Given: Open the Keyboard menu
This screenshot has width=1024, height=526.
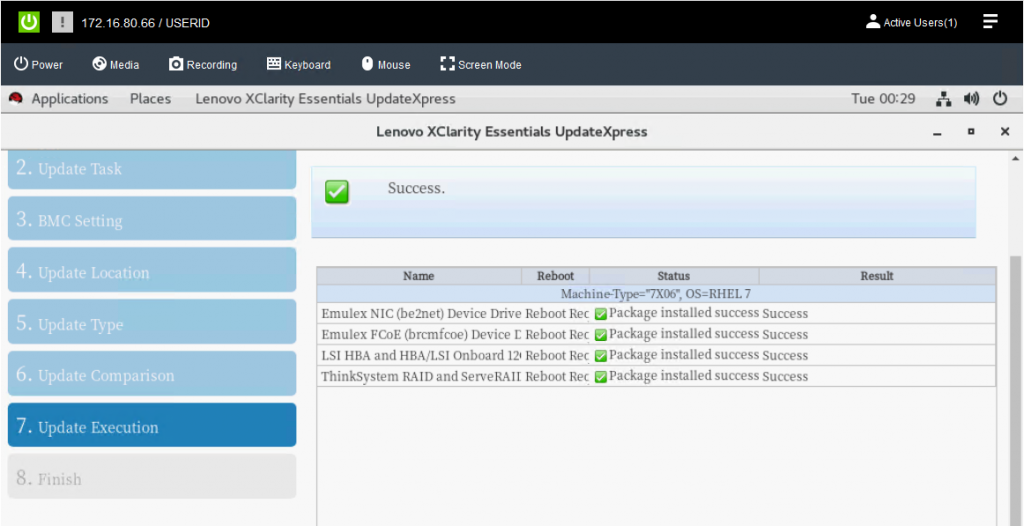Looking at the screenshot, I should (298, 64).
